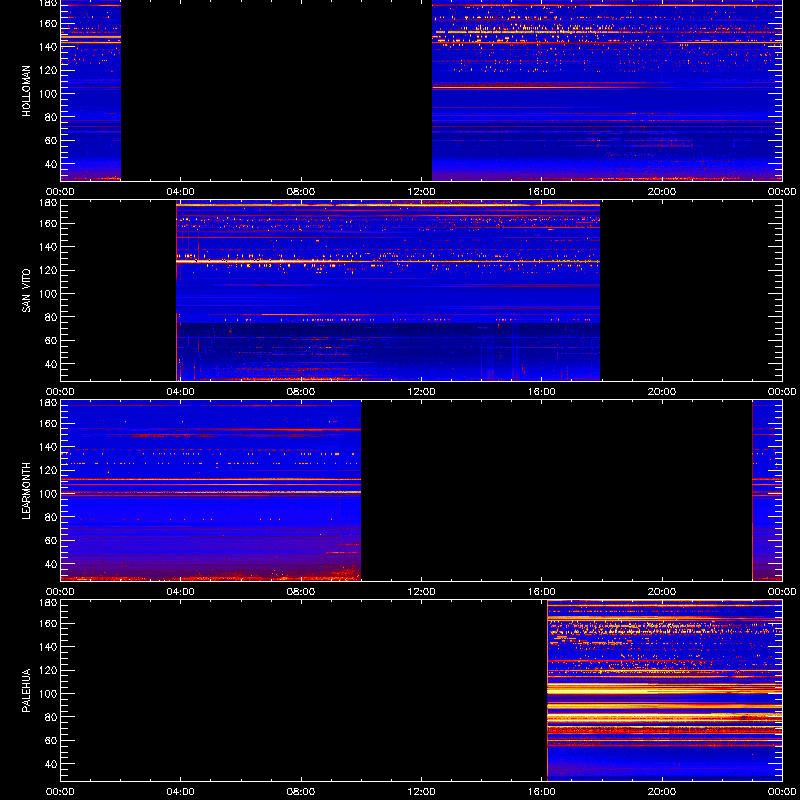Viewport: 800px width, 800px height.
Task: Click the HOLLOMAN station axis label
Action: pos(26,91)
